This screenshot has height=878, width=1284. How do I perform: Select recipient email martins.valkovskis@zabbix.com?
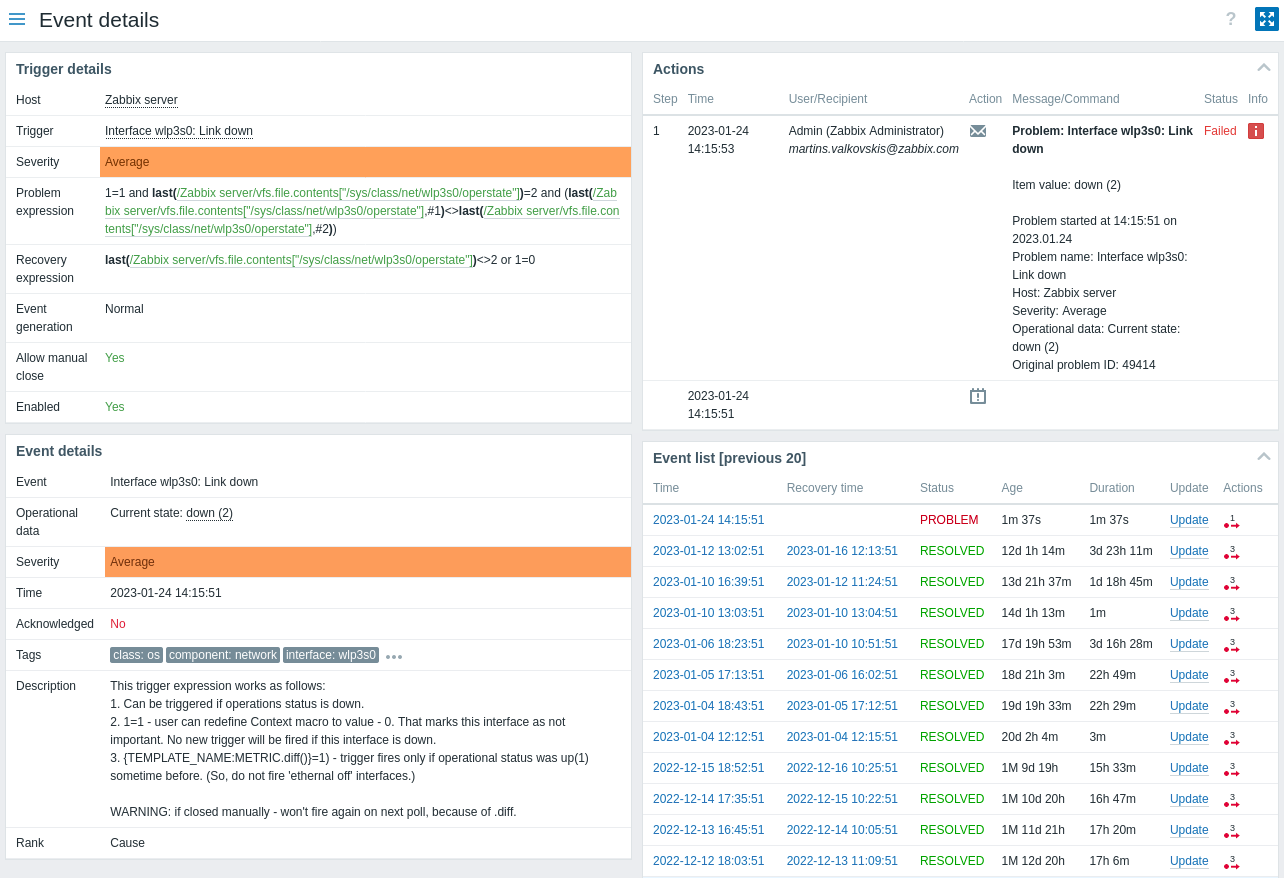(x=874, y=149)
